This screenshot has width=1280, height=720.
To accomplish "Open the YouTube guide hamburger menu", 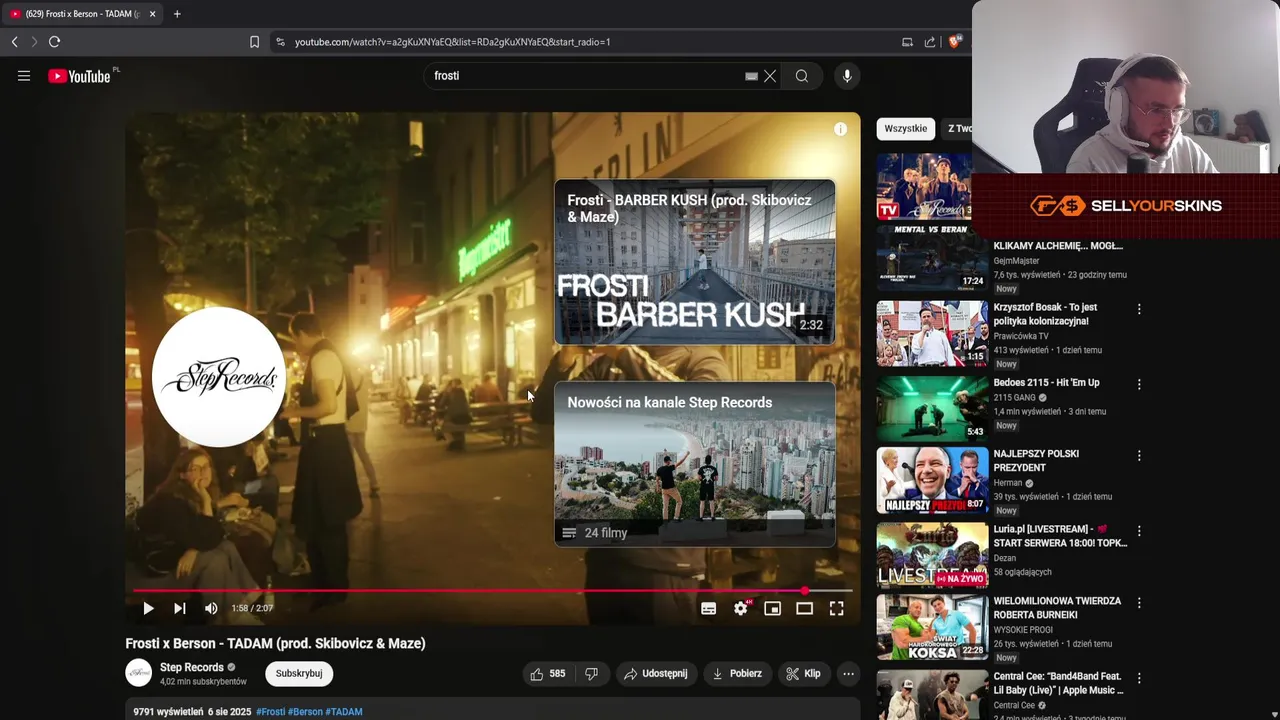I will click(24, 76).
